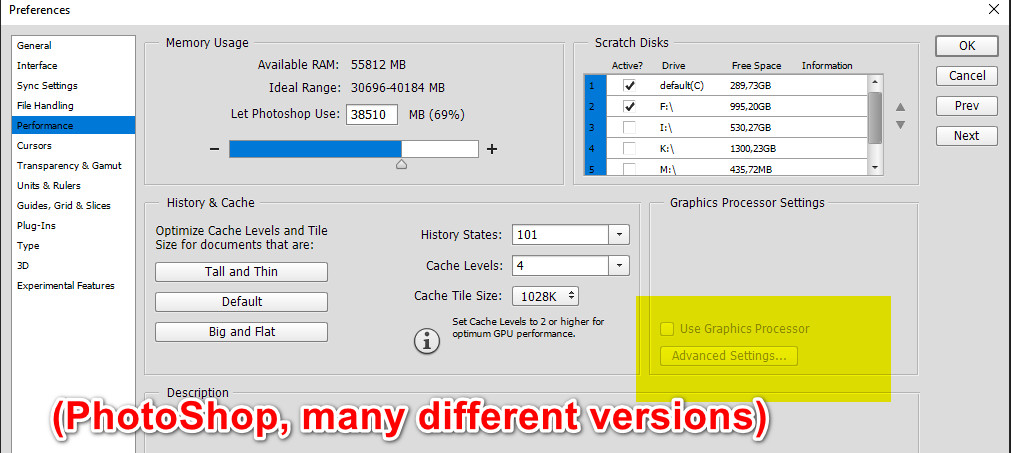This screenshot has height=453, width=1011.
Task: Move scratch disk up with arrow icon
Action: (901, 107)
